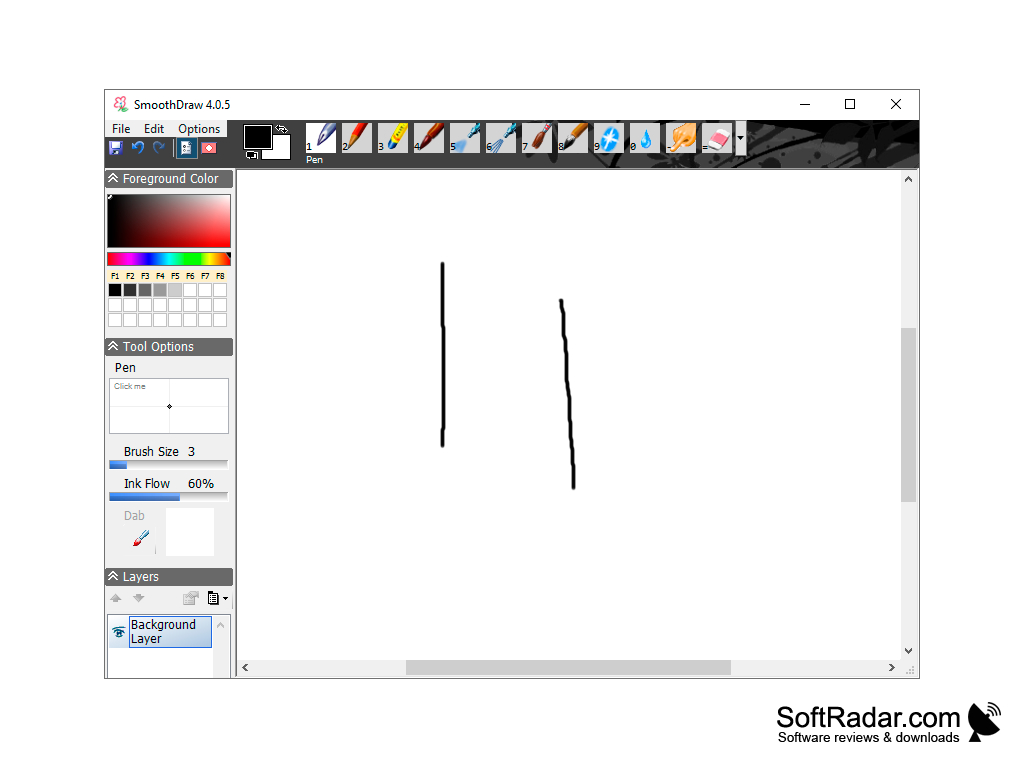Click the horizontal scroll left arrow
Image resolution: width=1024 pixels, height=768 pixels.
point(246,667)
